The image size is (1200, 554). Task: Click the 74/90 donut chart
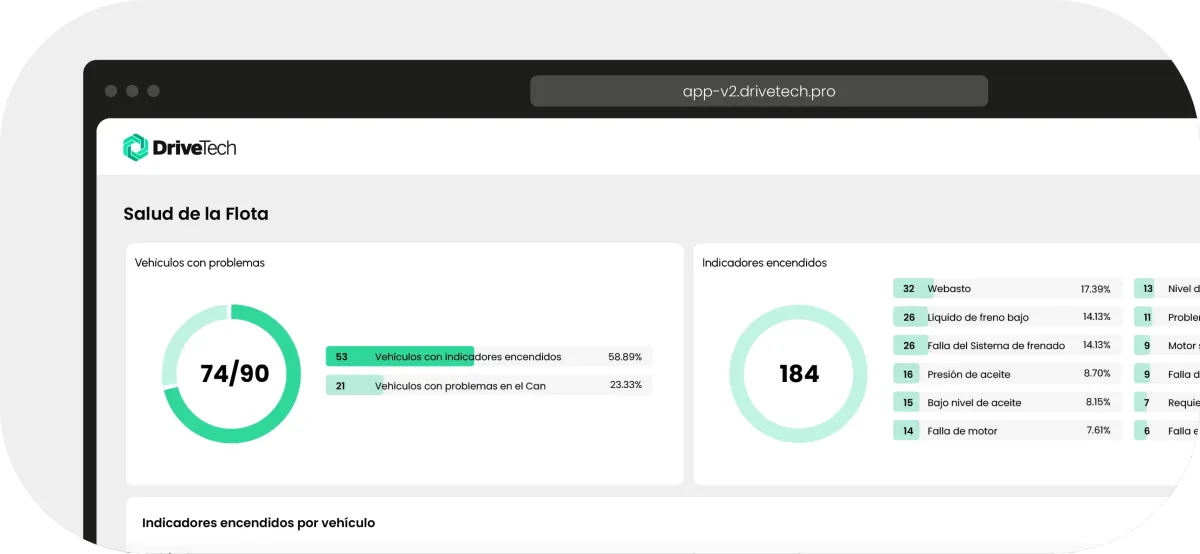[231, 374]
